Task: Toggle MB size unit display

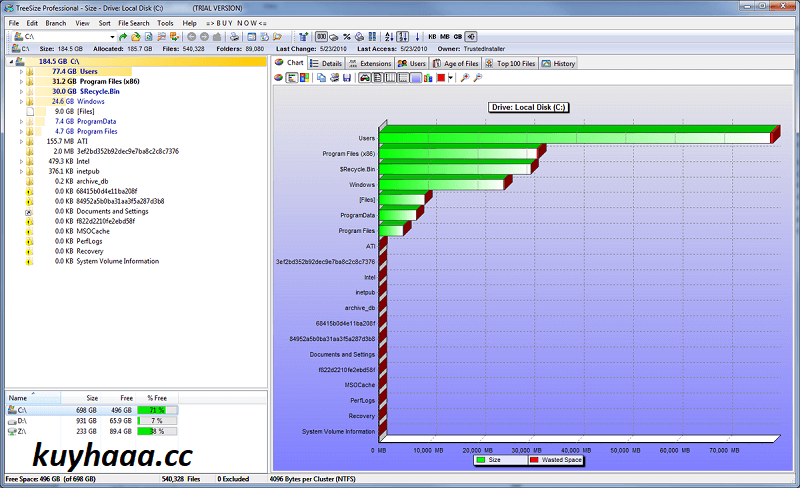Action: coord(445,37)
